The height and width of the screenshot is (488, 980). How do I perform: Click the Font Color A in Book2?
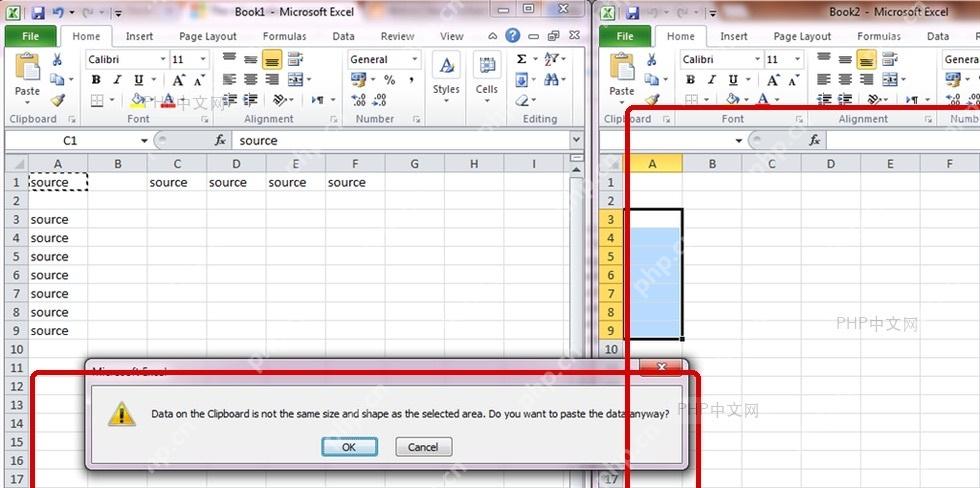coord(762,99)
